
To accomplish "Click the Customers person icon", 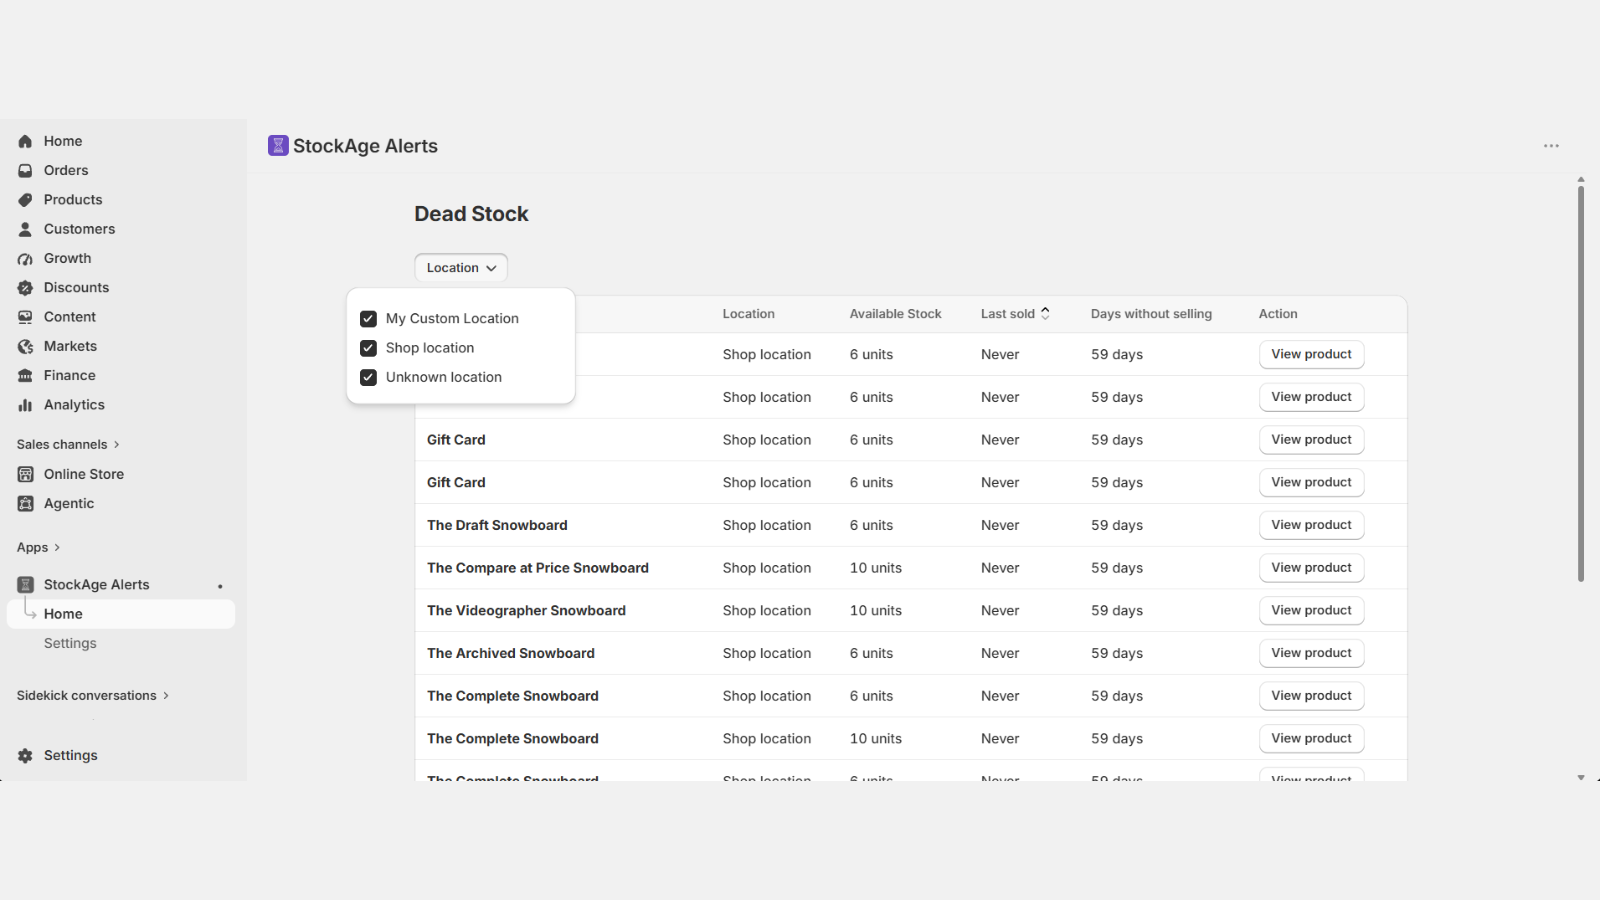I will [x=25, y=229].
